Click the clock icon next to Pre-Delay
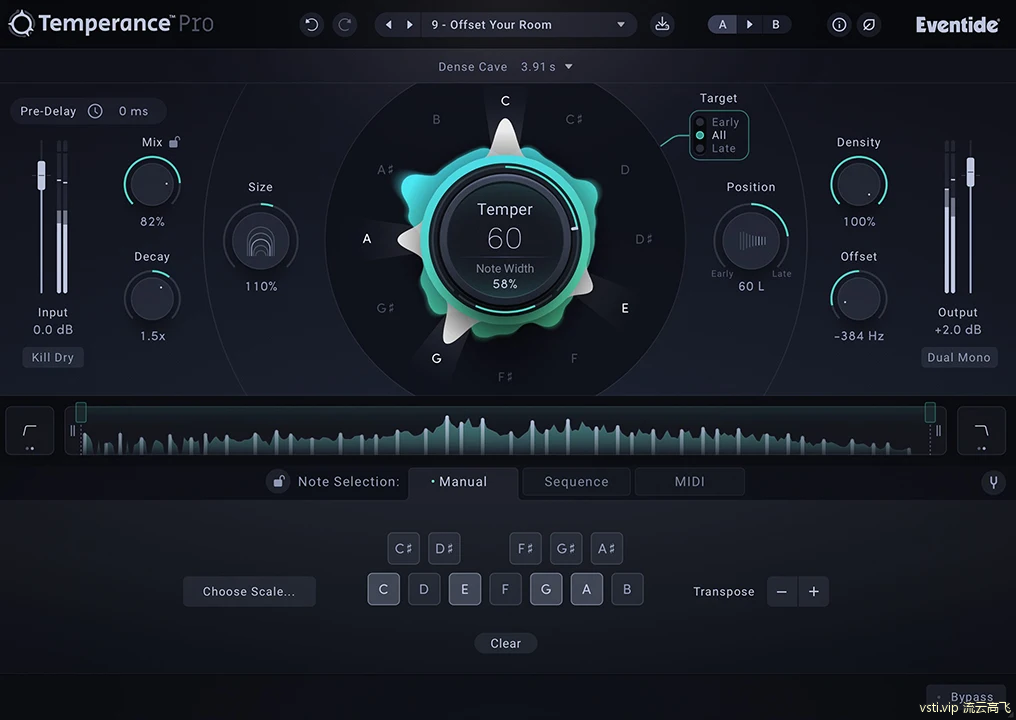 tap(95, 111)
